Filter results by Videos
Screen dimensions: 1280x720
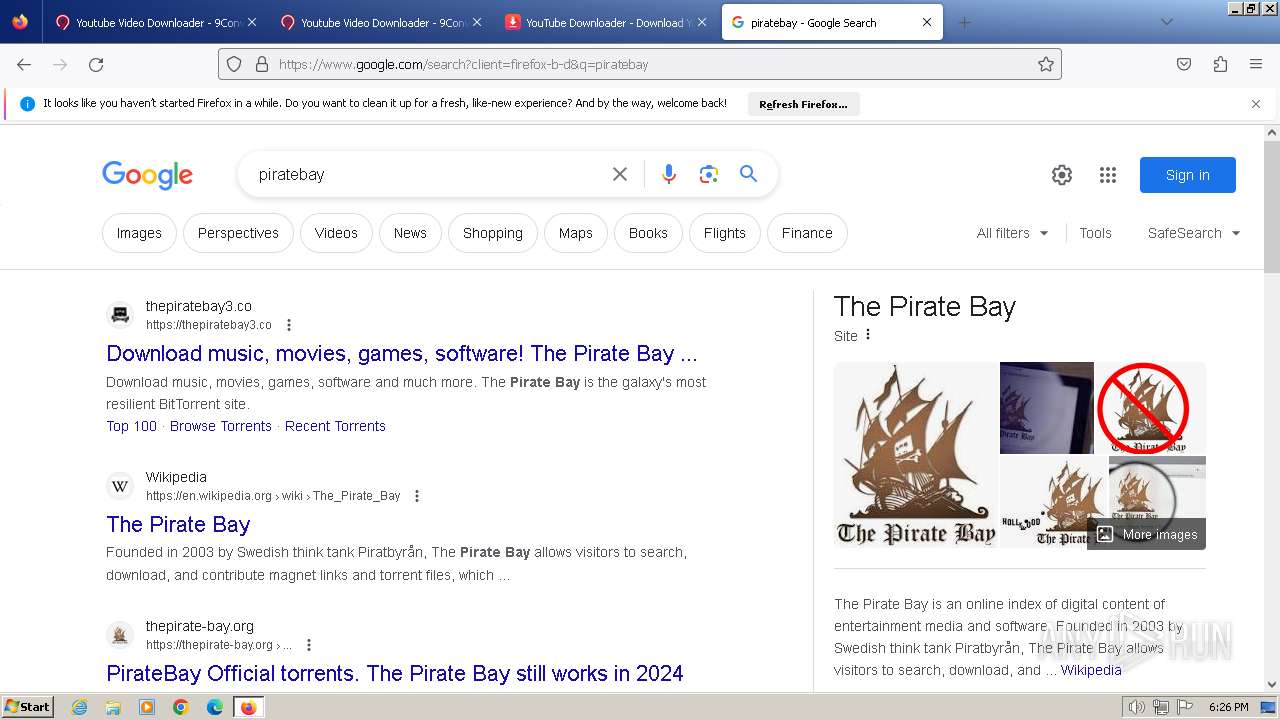click(x=336, y=233)
